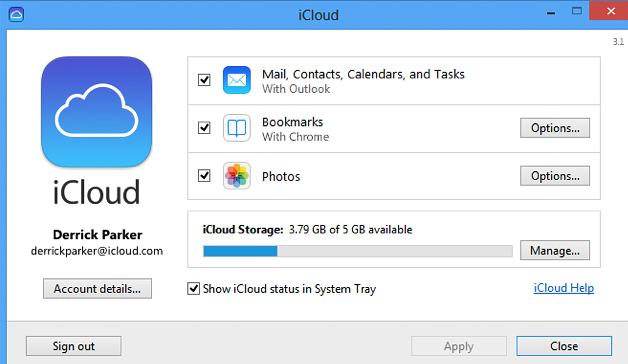Click the greyed-out Apply button
Image resolution: width=628 pixels, height=364 pixels.
459,346
